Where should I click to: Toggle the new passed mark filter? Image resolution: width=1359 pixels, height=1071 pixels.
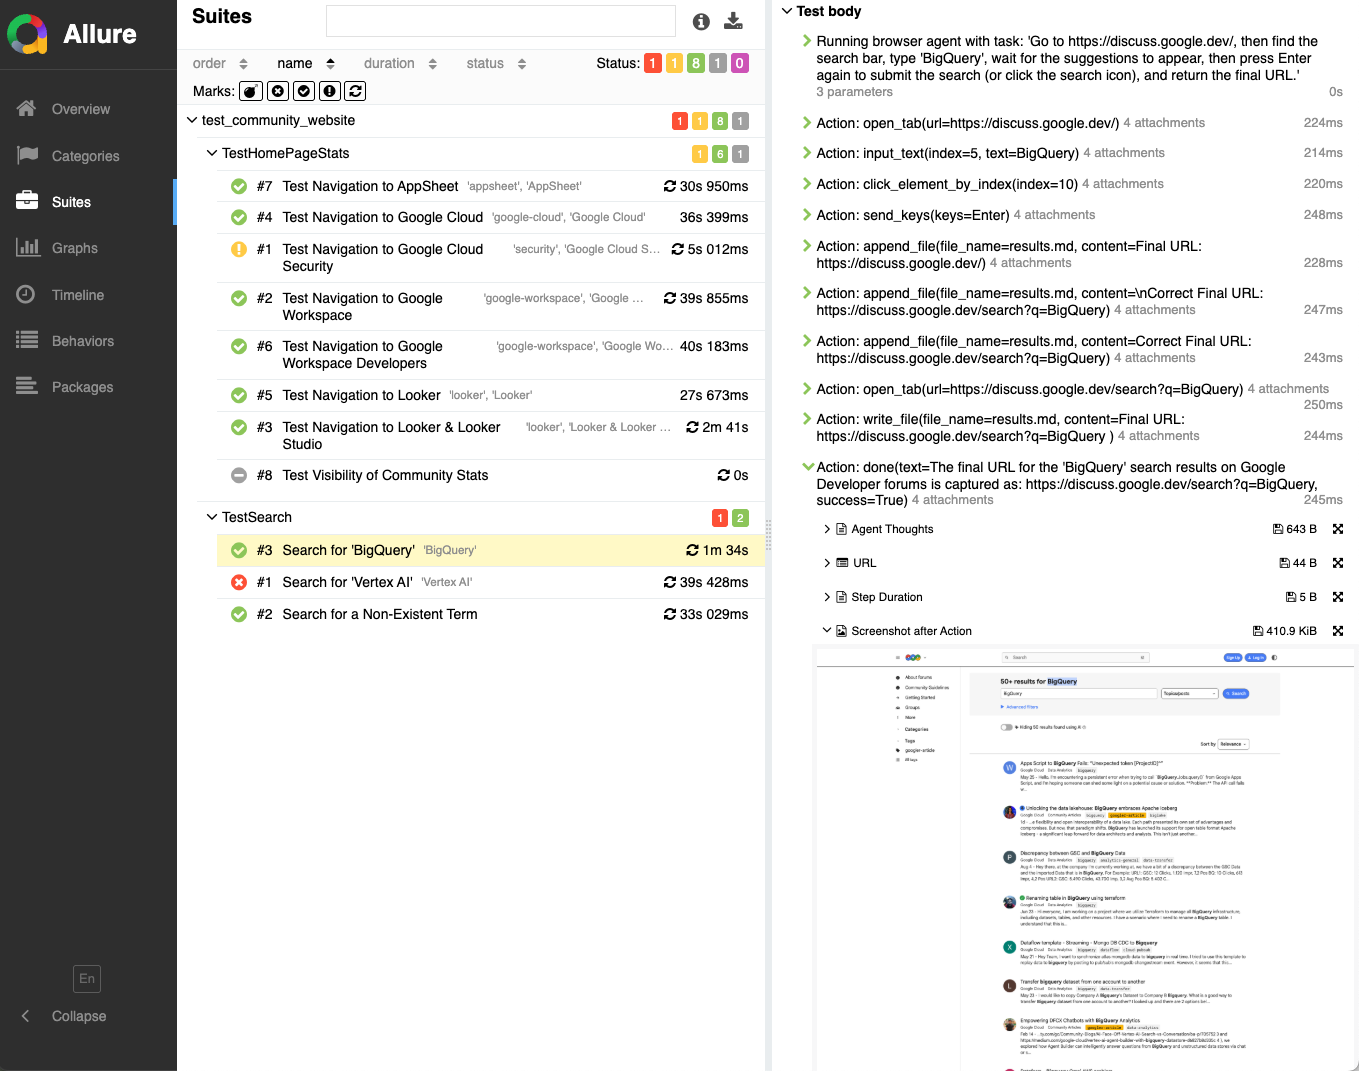tap(304, 91)
